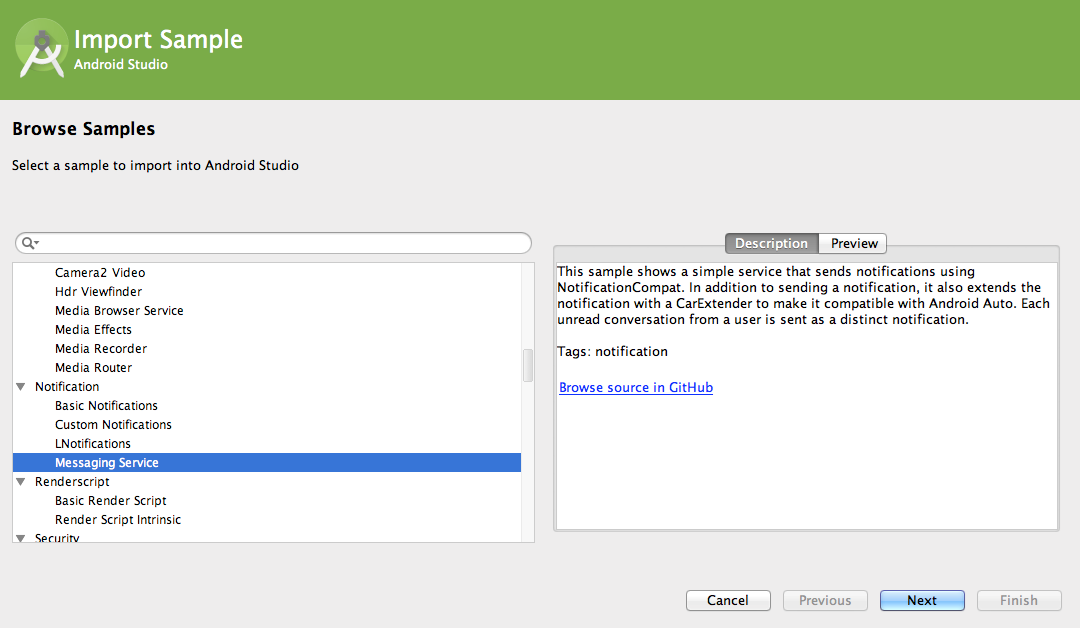Select the Hdr Viewfinder sample
The width and height of the screenshot is (1080, 628).
pos(98,292)
